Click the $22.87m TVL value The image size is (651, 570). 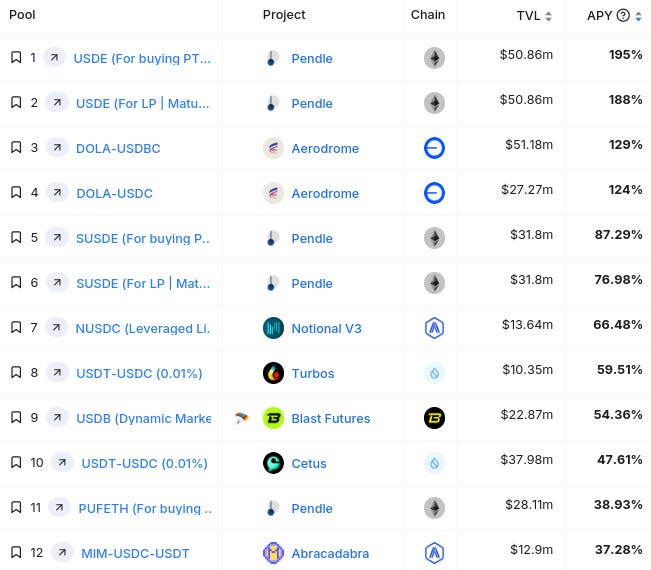click(x=526, y=414)
